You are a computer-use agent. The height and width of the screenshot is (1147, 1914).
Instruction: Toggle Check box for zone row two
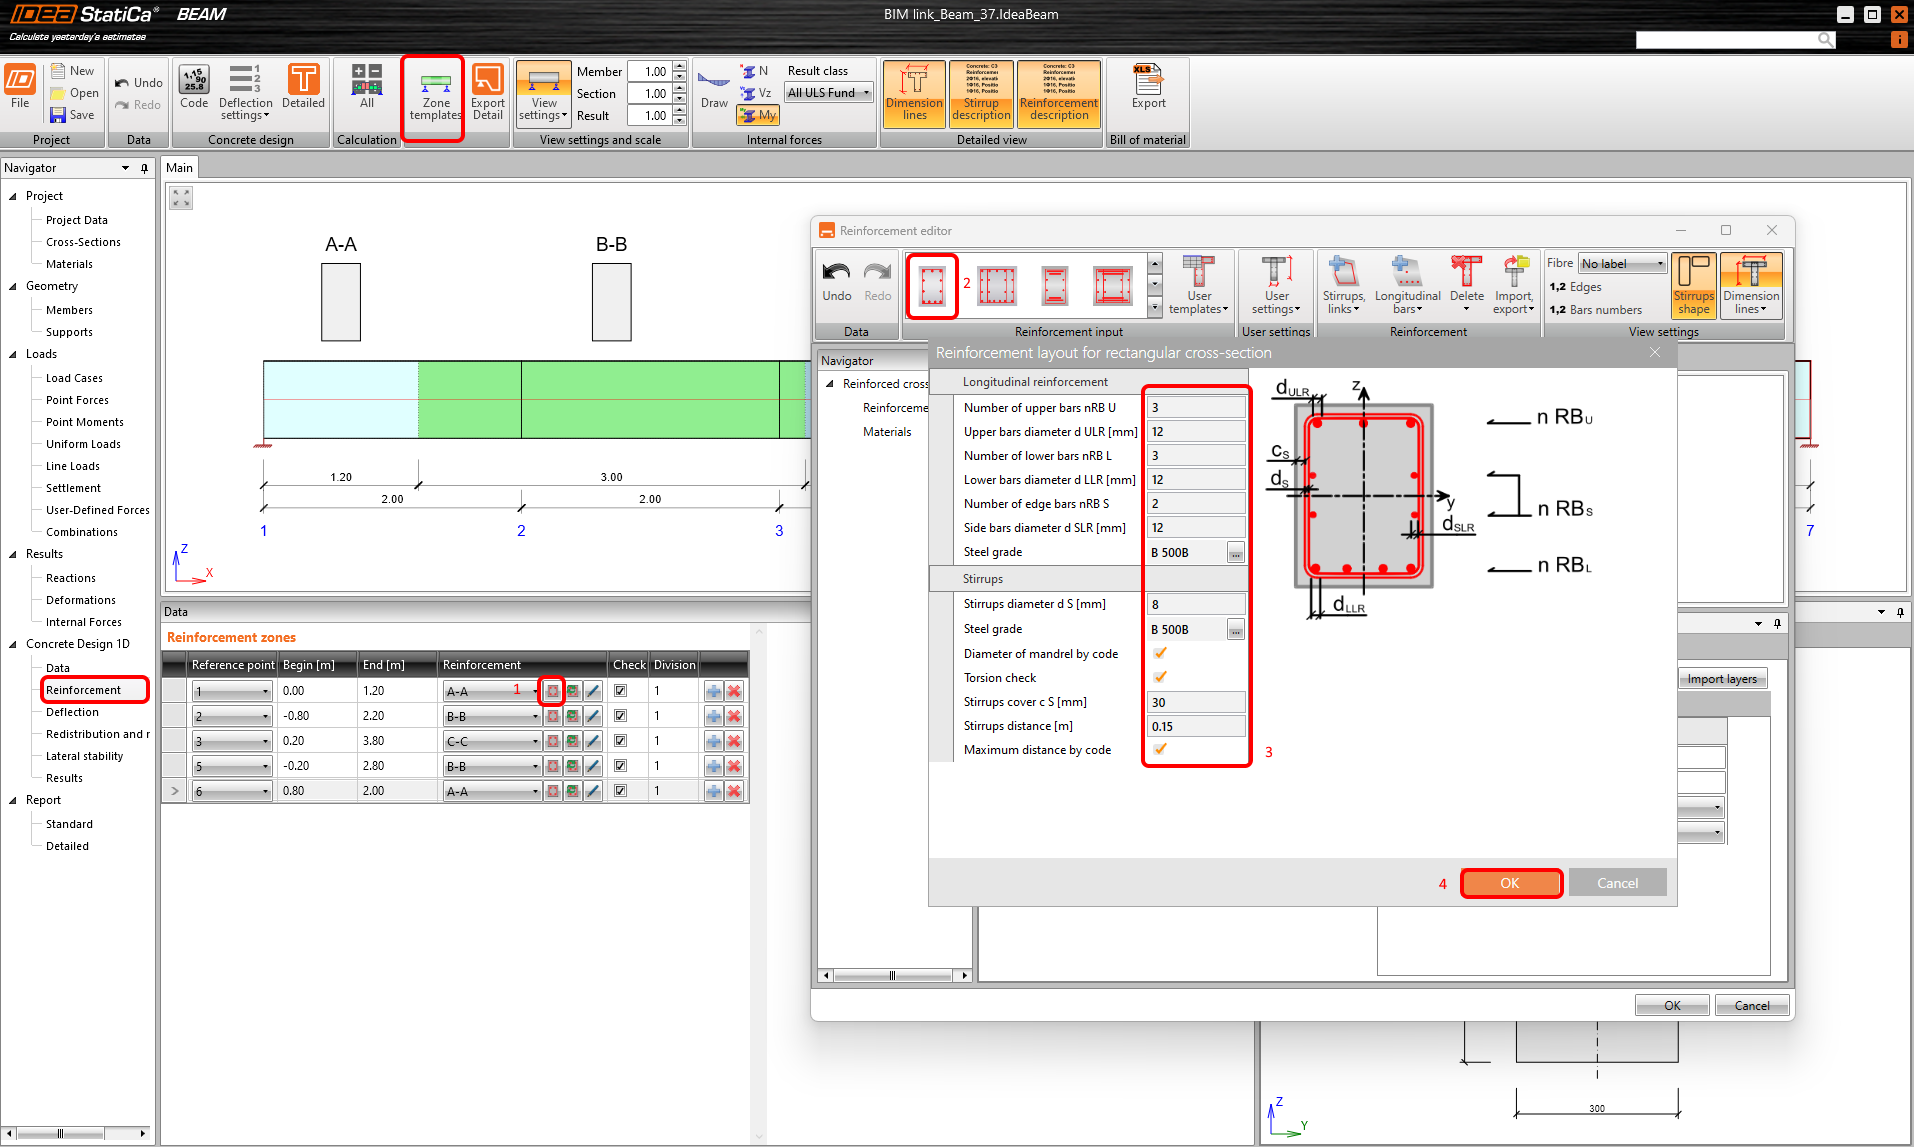[x=620, y=716]
